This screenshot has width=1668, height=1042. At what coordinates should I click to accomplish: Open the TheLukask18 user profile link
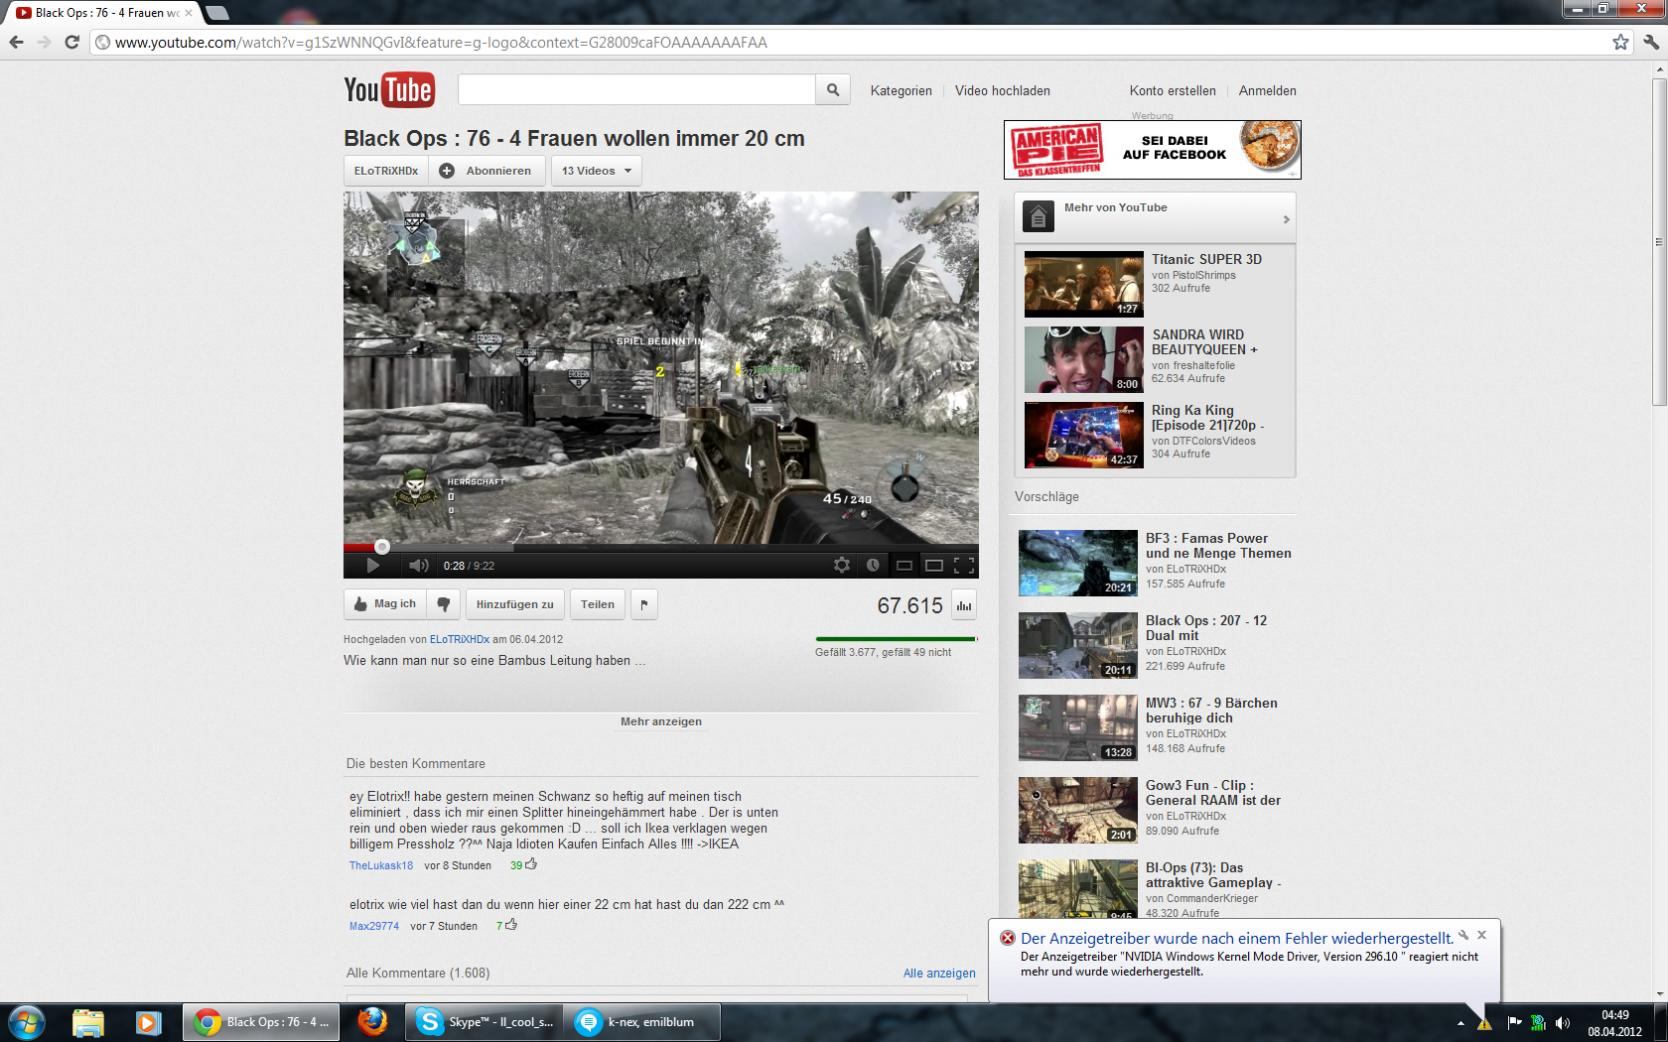tap(381, 865)
